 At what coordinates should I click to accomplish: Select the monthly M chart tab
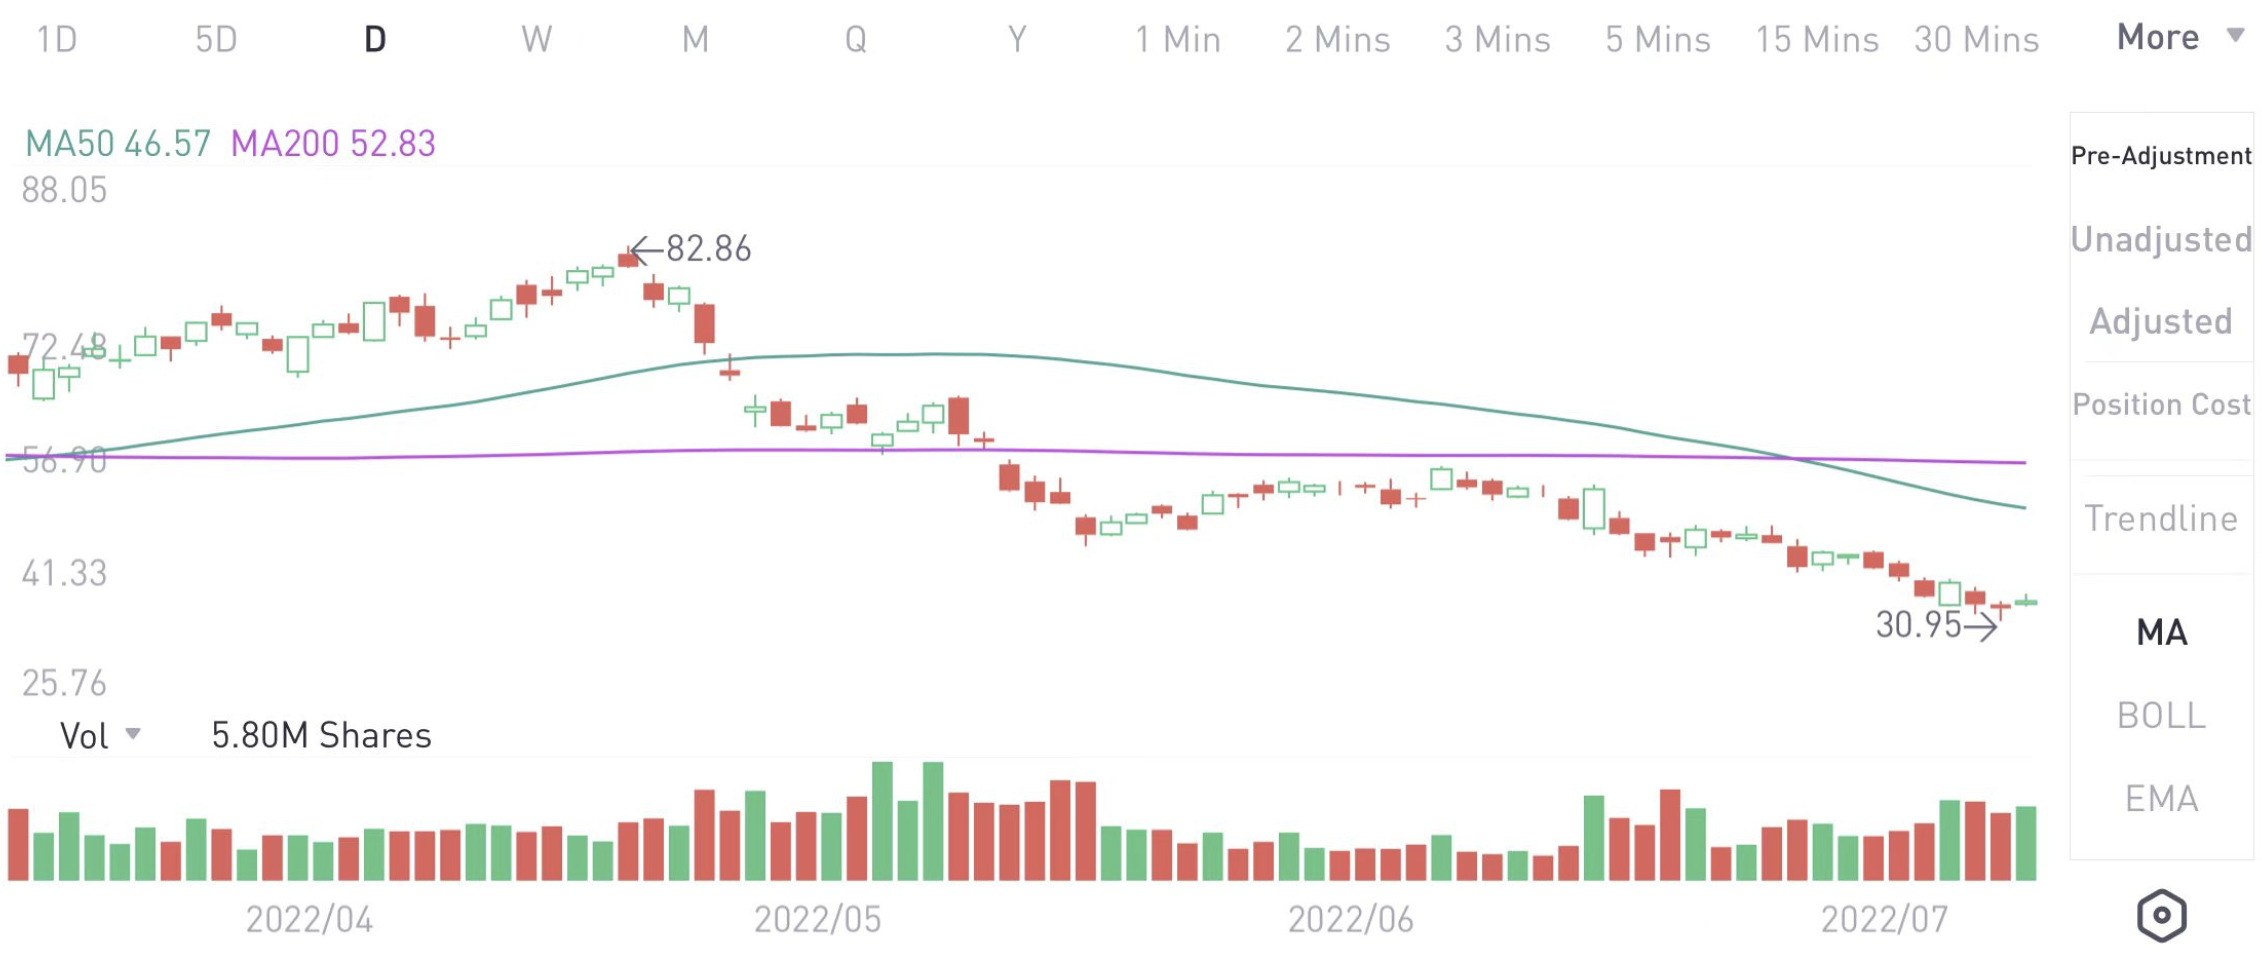pos(695,40)
